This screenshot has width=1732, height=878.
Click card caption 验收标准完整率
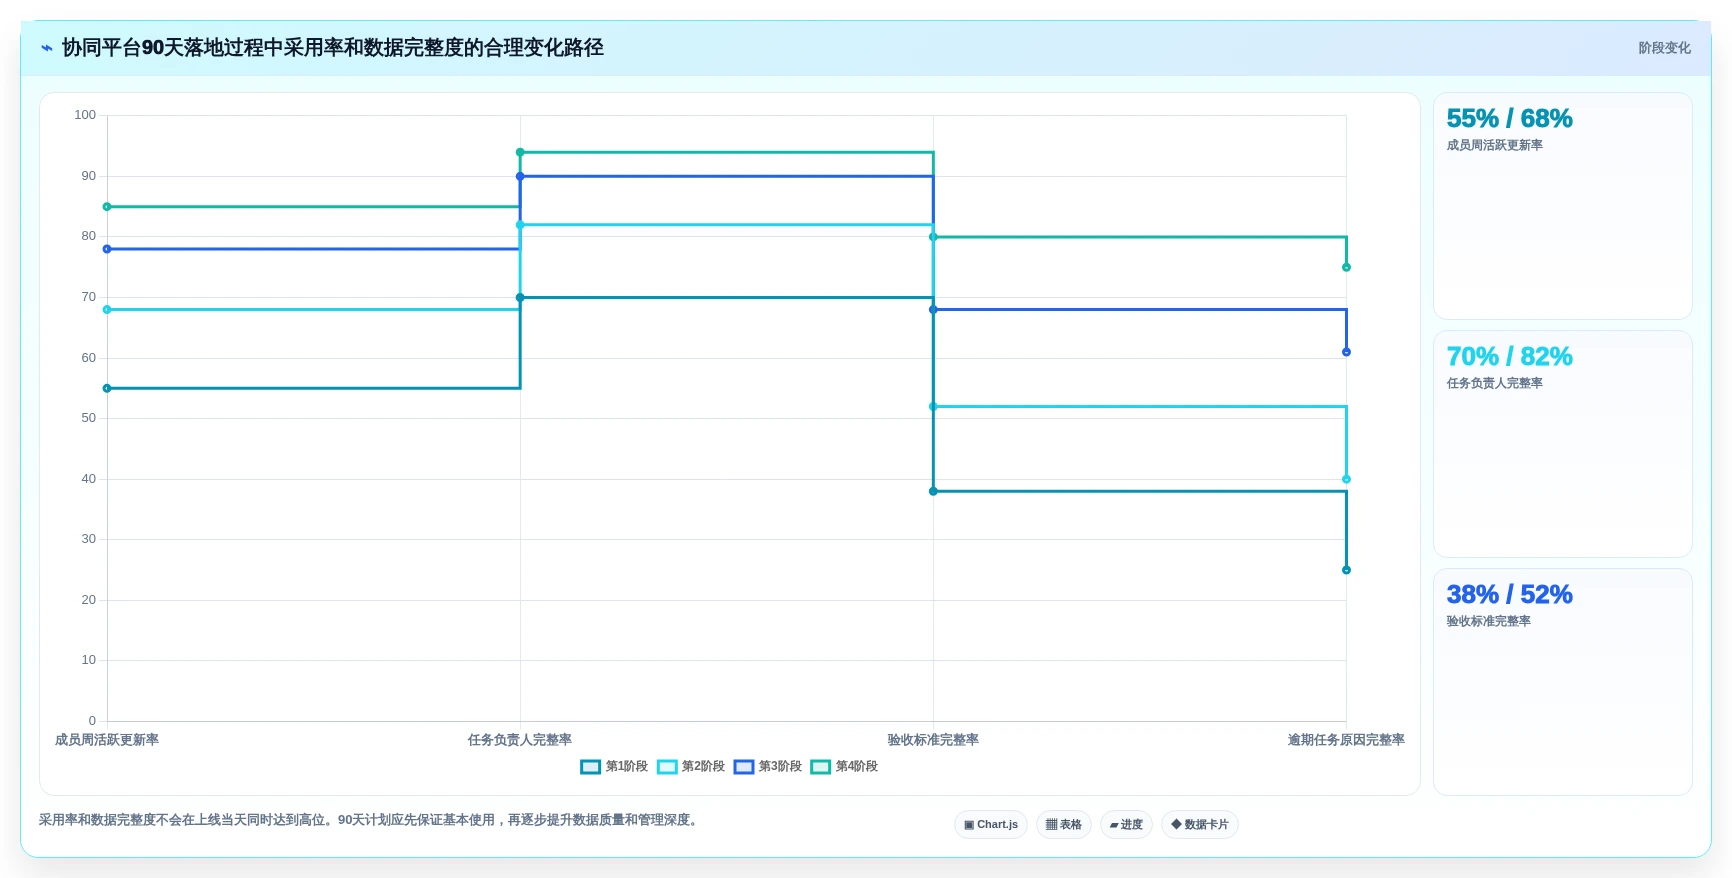pos(1488,621)
